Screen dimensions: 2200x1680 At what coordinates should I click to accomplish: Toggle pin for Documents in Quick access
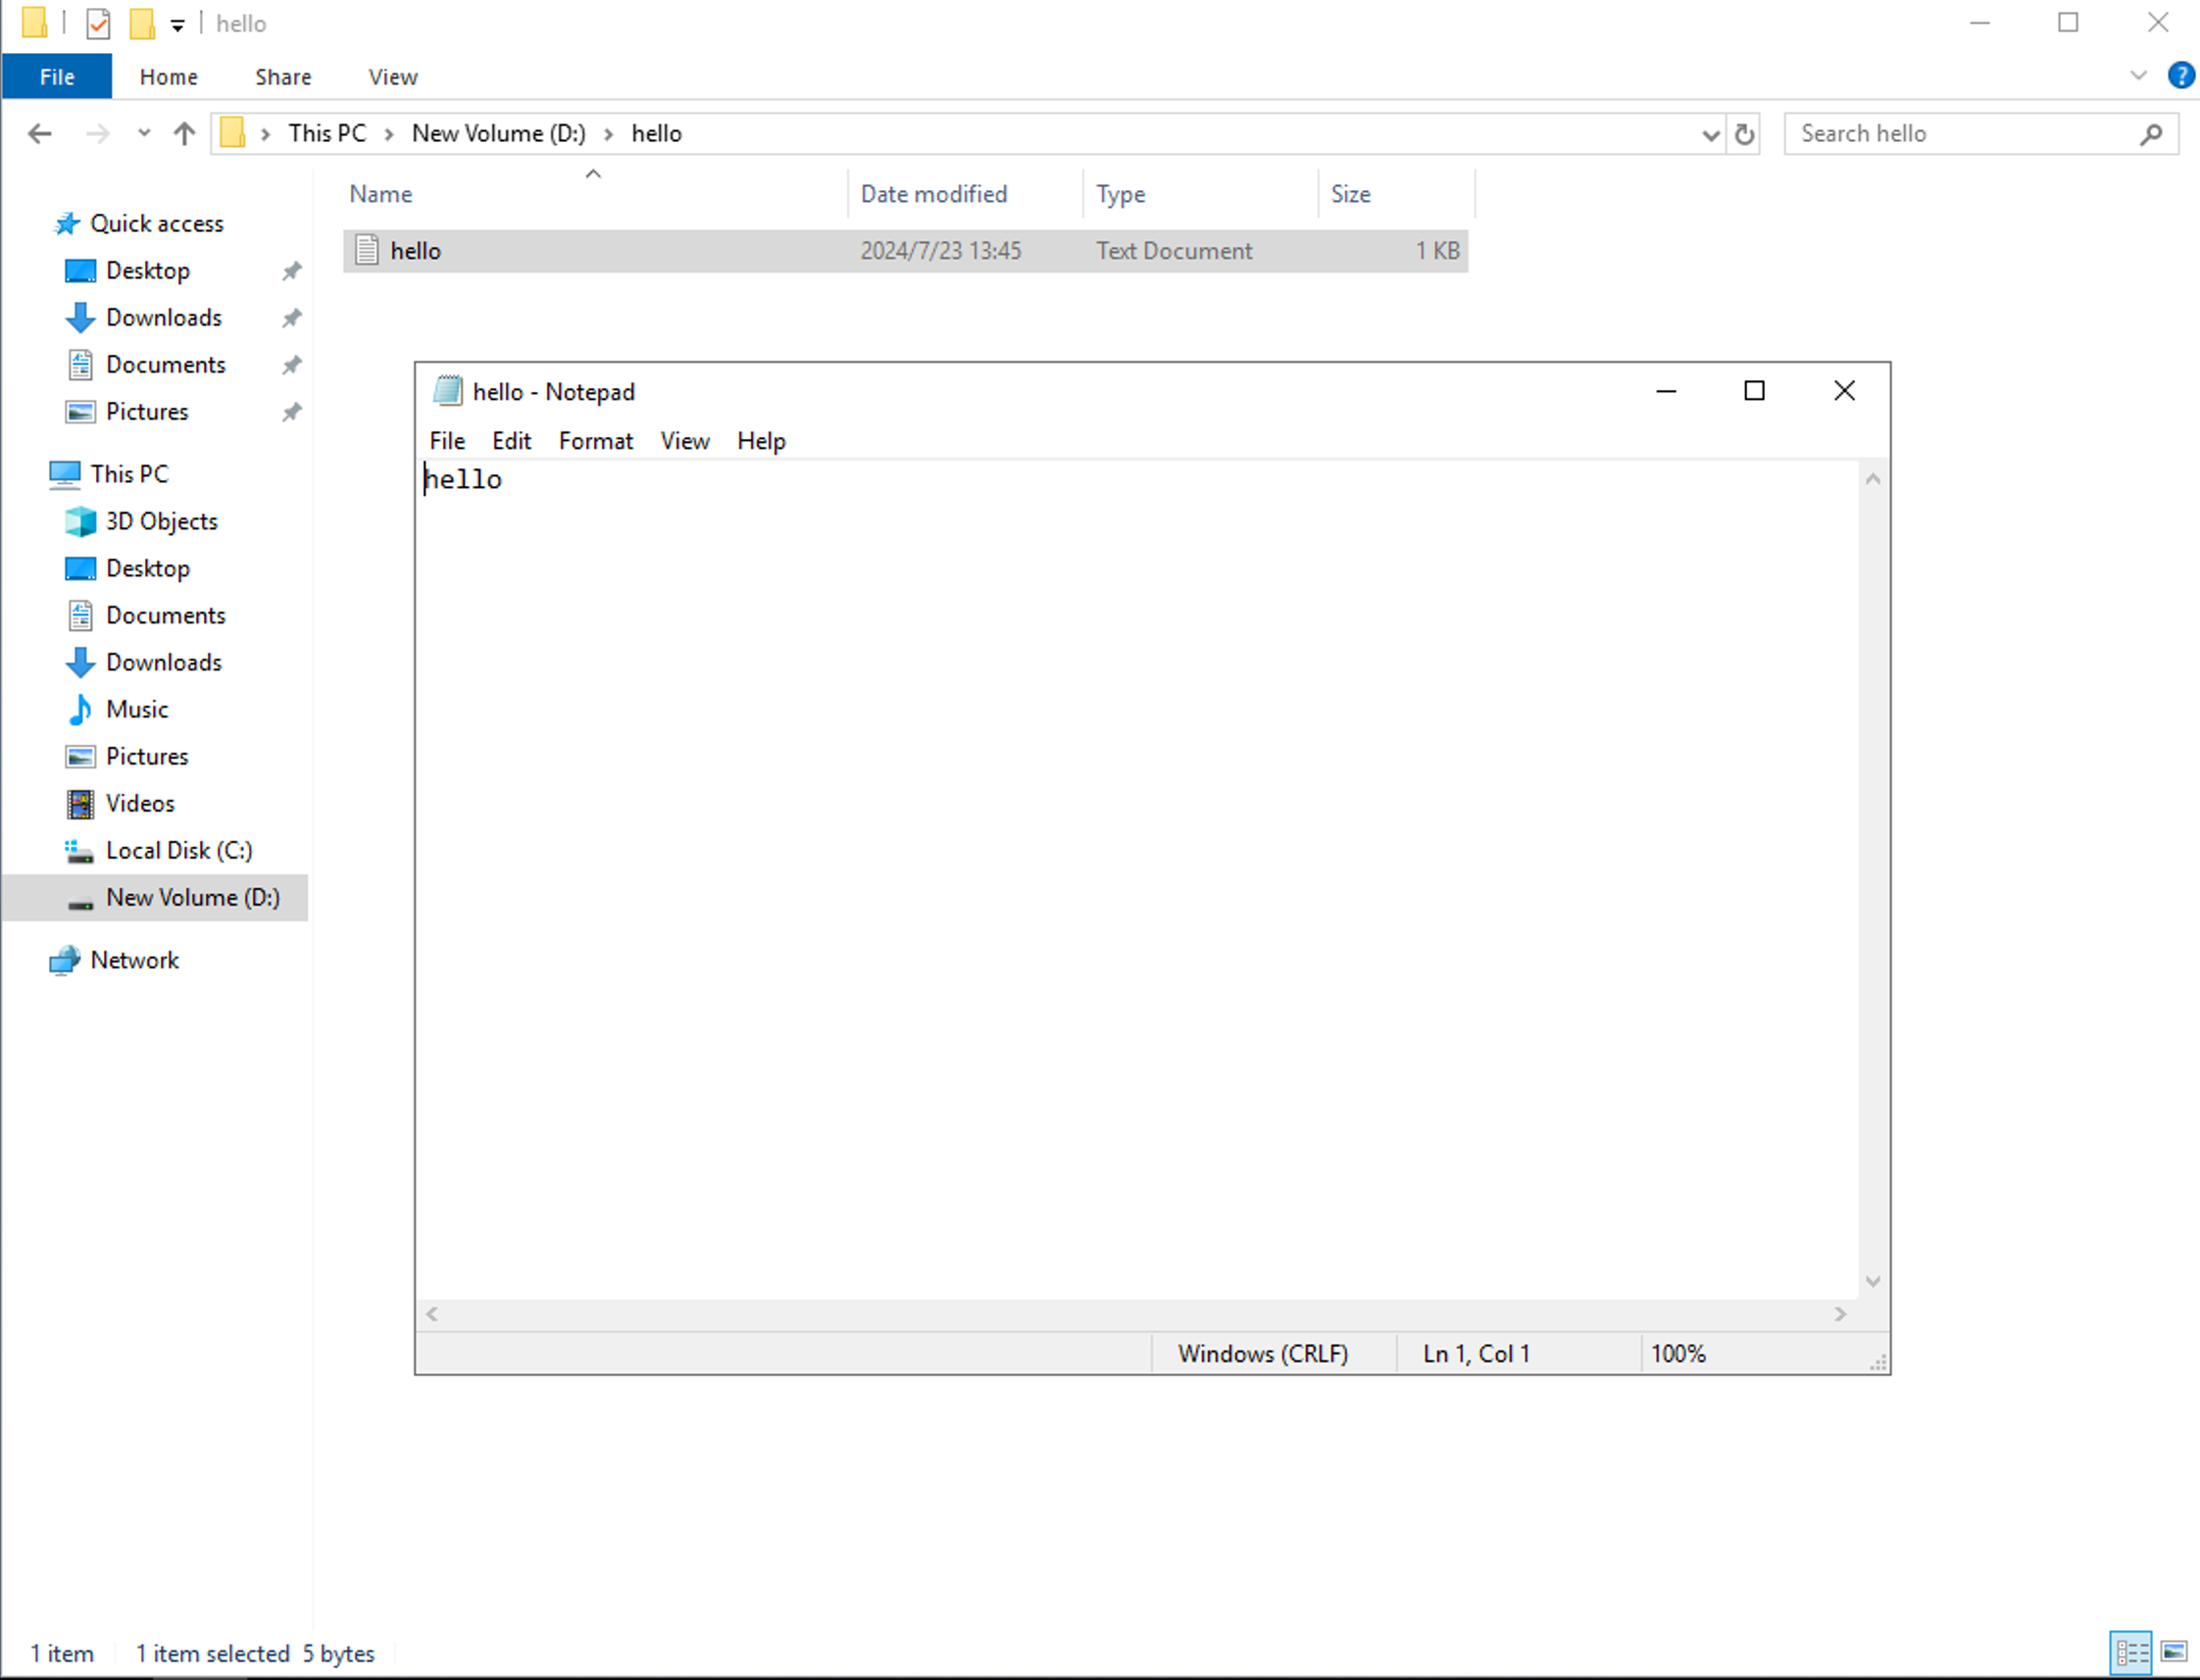(293, 364)
